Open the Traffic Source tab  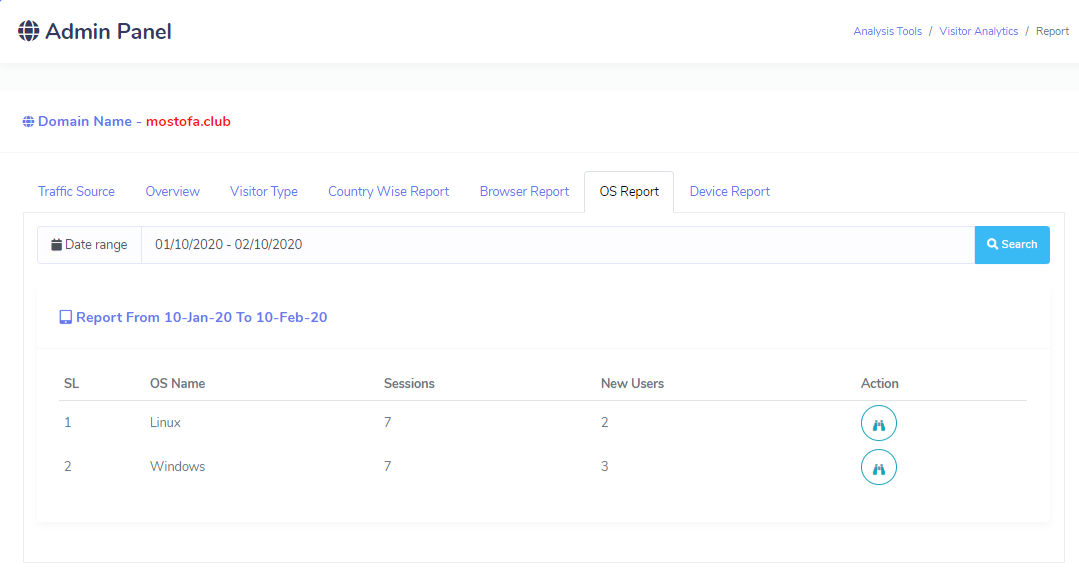[76, 192]
